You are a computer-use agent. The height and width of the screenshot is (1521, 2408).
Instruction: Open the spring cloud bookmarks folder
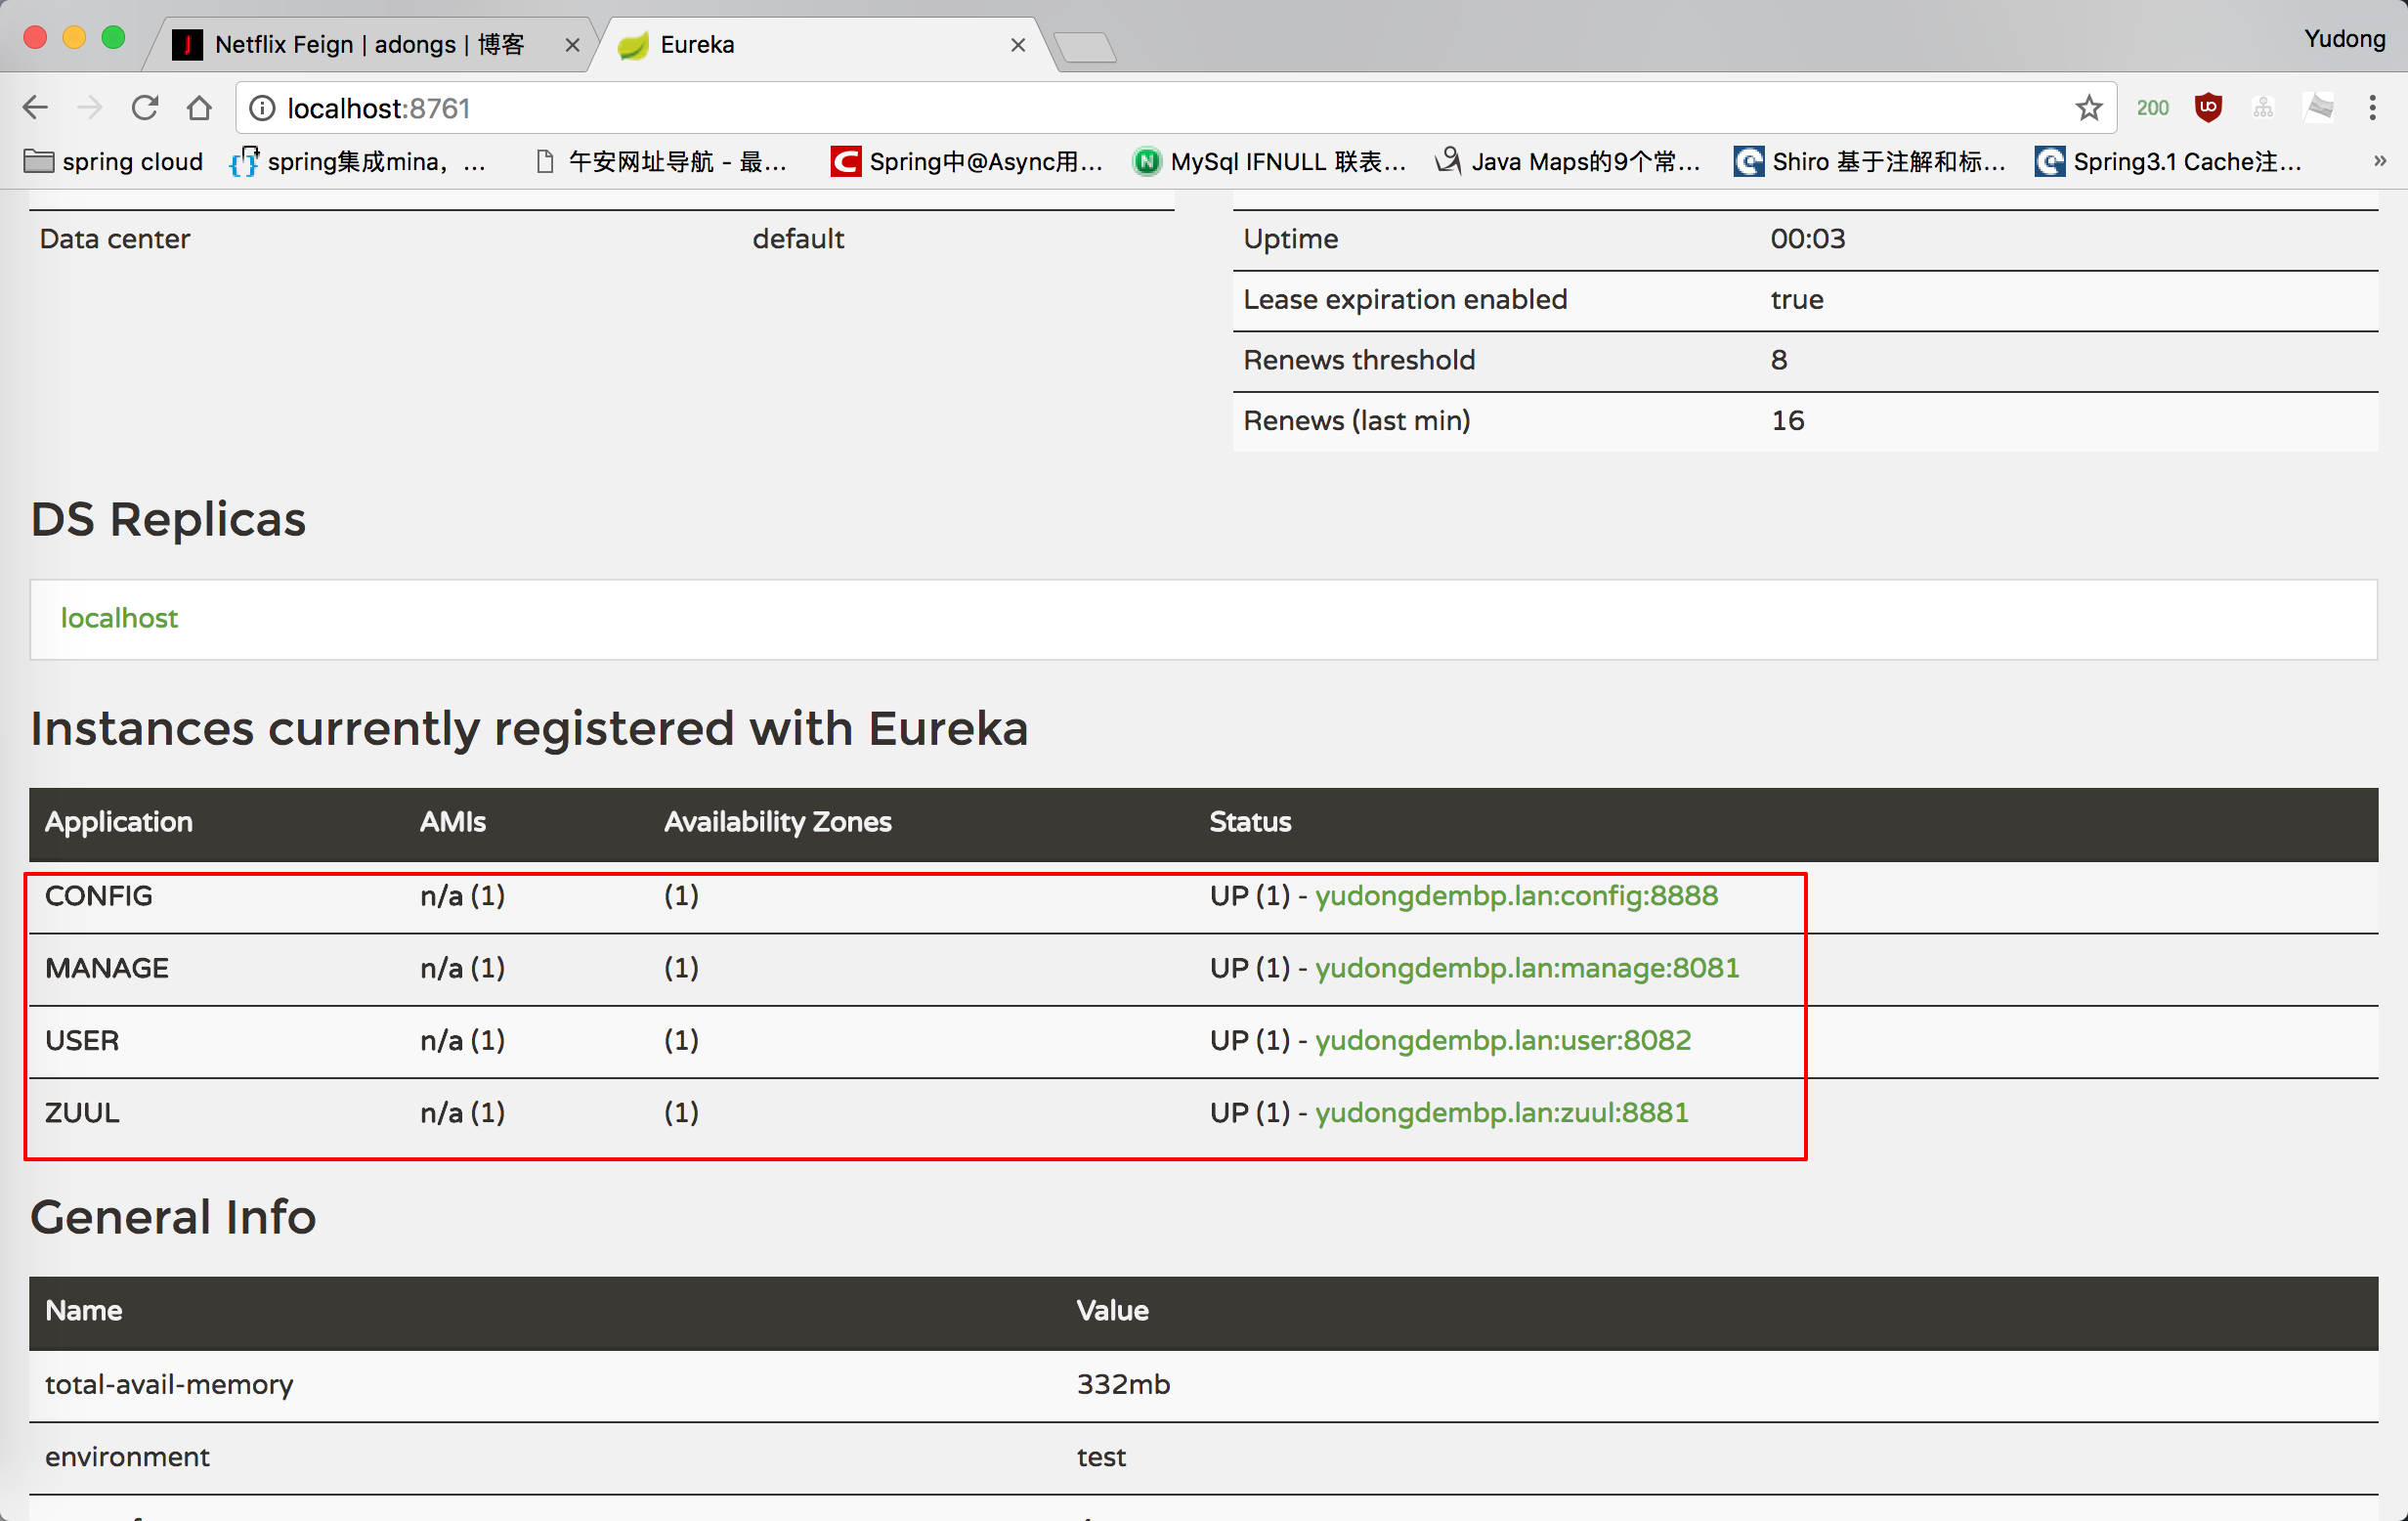(113, 161)
